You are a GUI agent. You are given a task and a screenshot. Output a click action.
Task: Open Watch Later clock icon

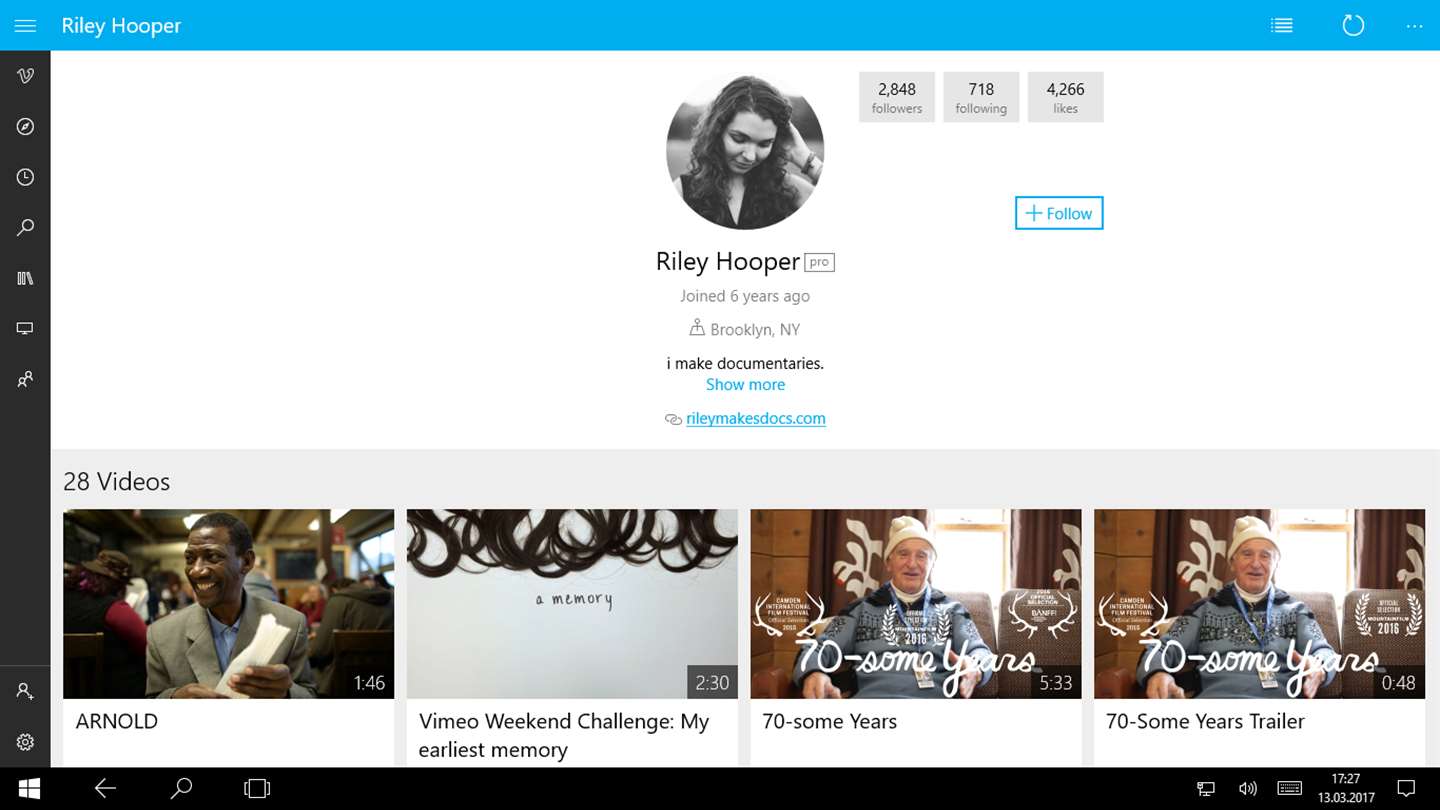tap(25, 177)
